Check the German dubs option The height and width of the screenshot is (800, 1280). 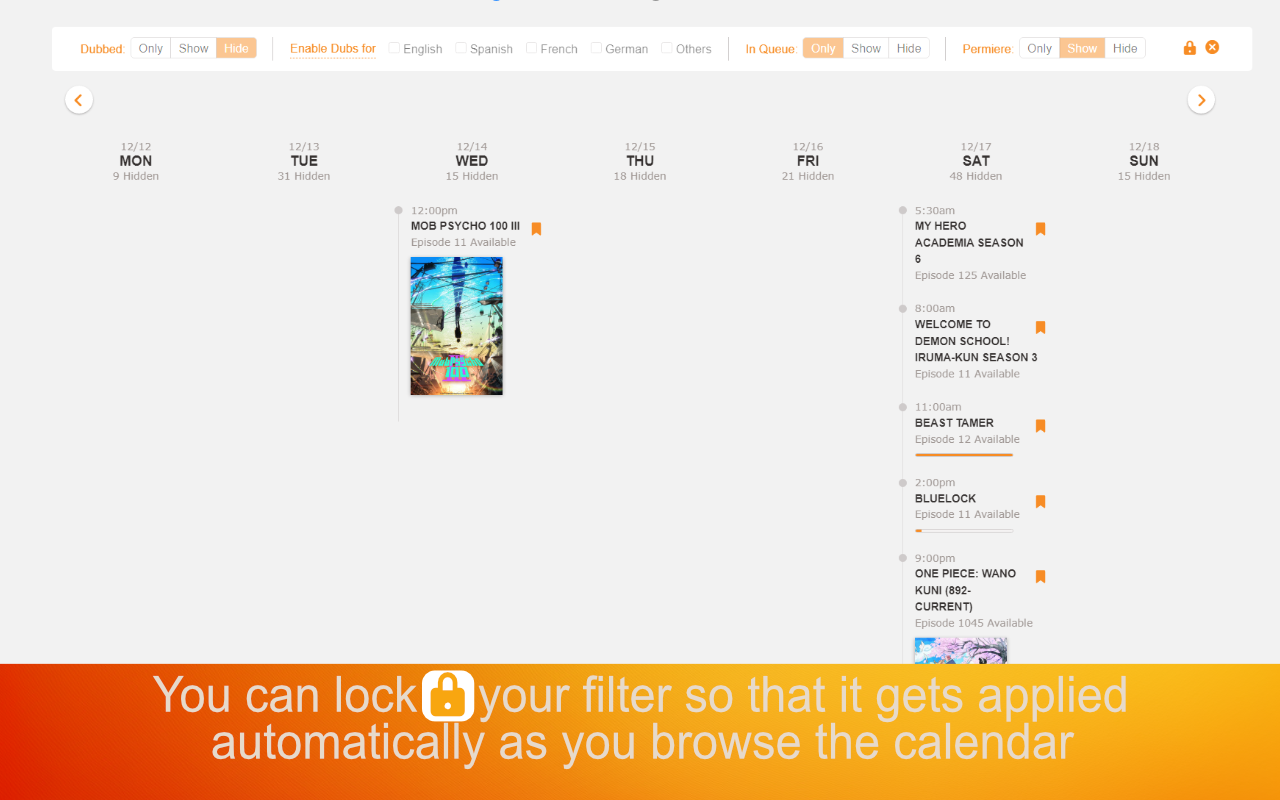pos(595,48)
